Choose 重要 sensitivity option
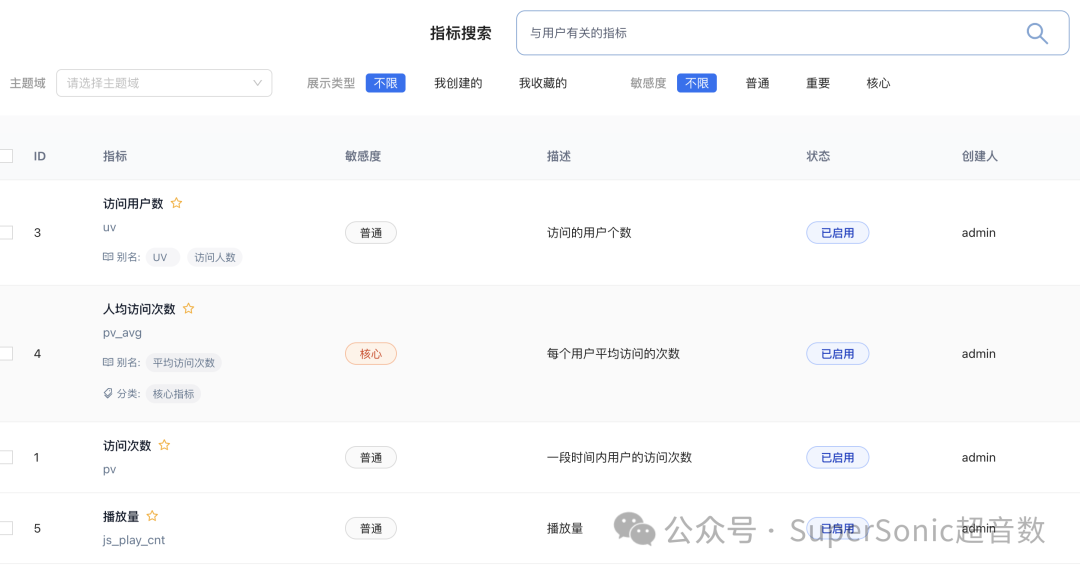This screenshot has height=574, width=1080. click(x=818, y=83)
